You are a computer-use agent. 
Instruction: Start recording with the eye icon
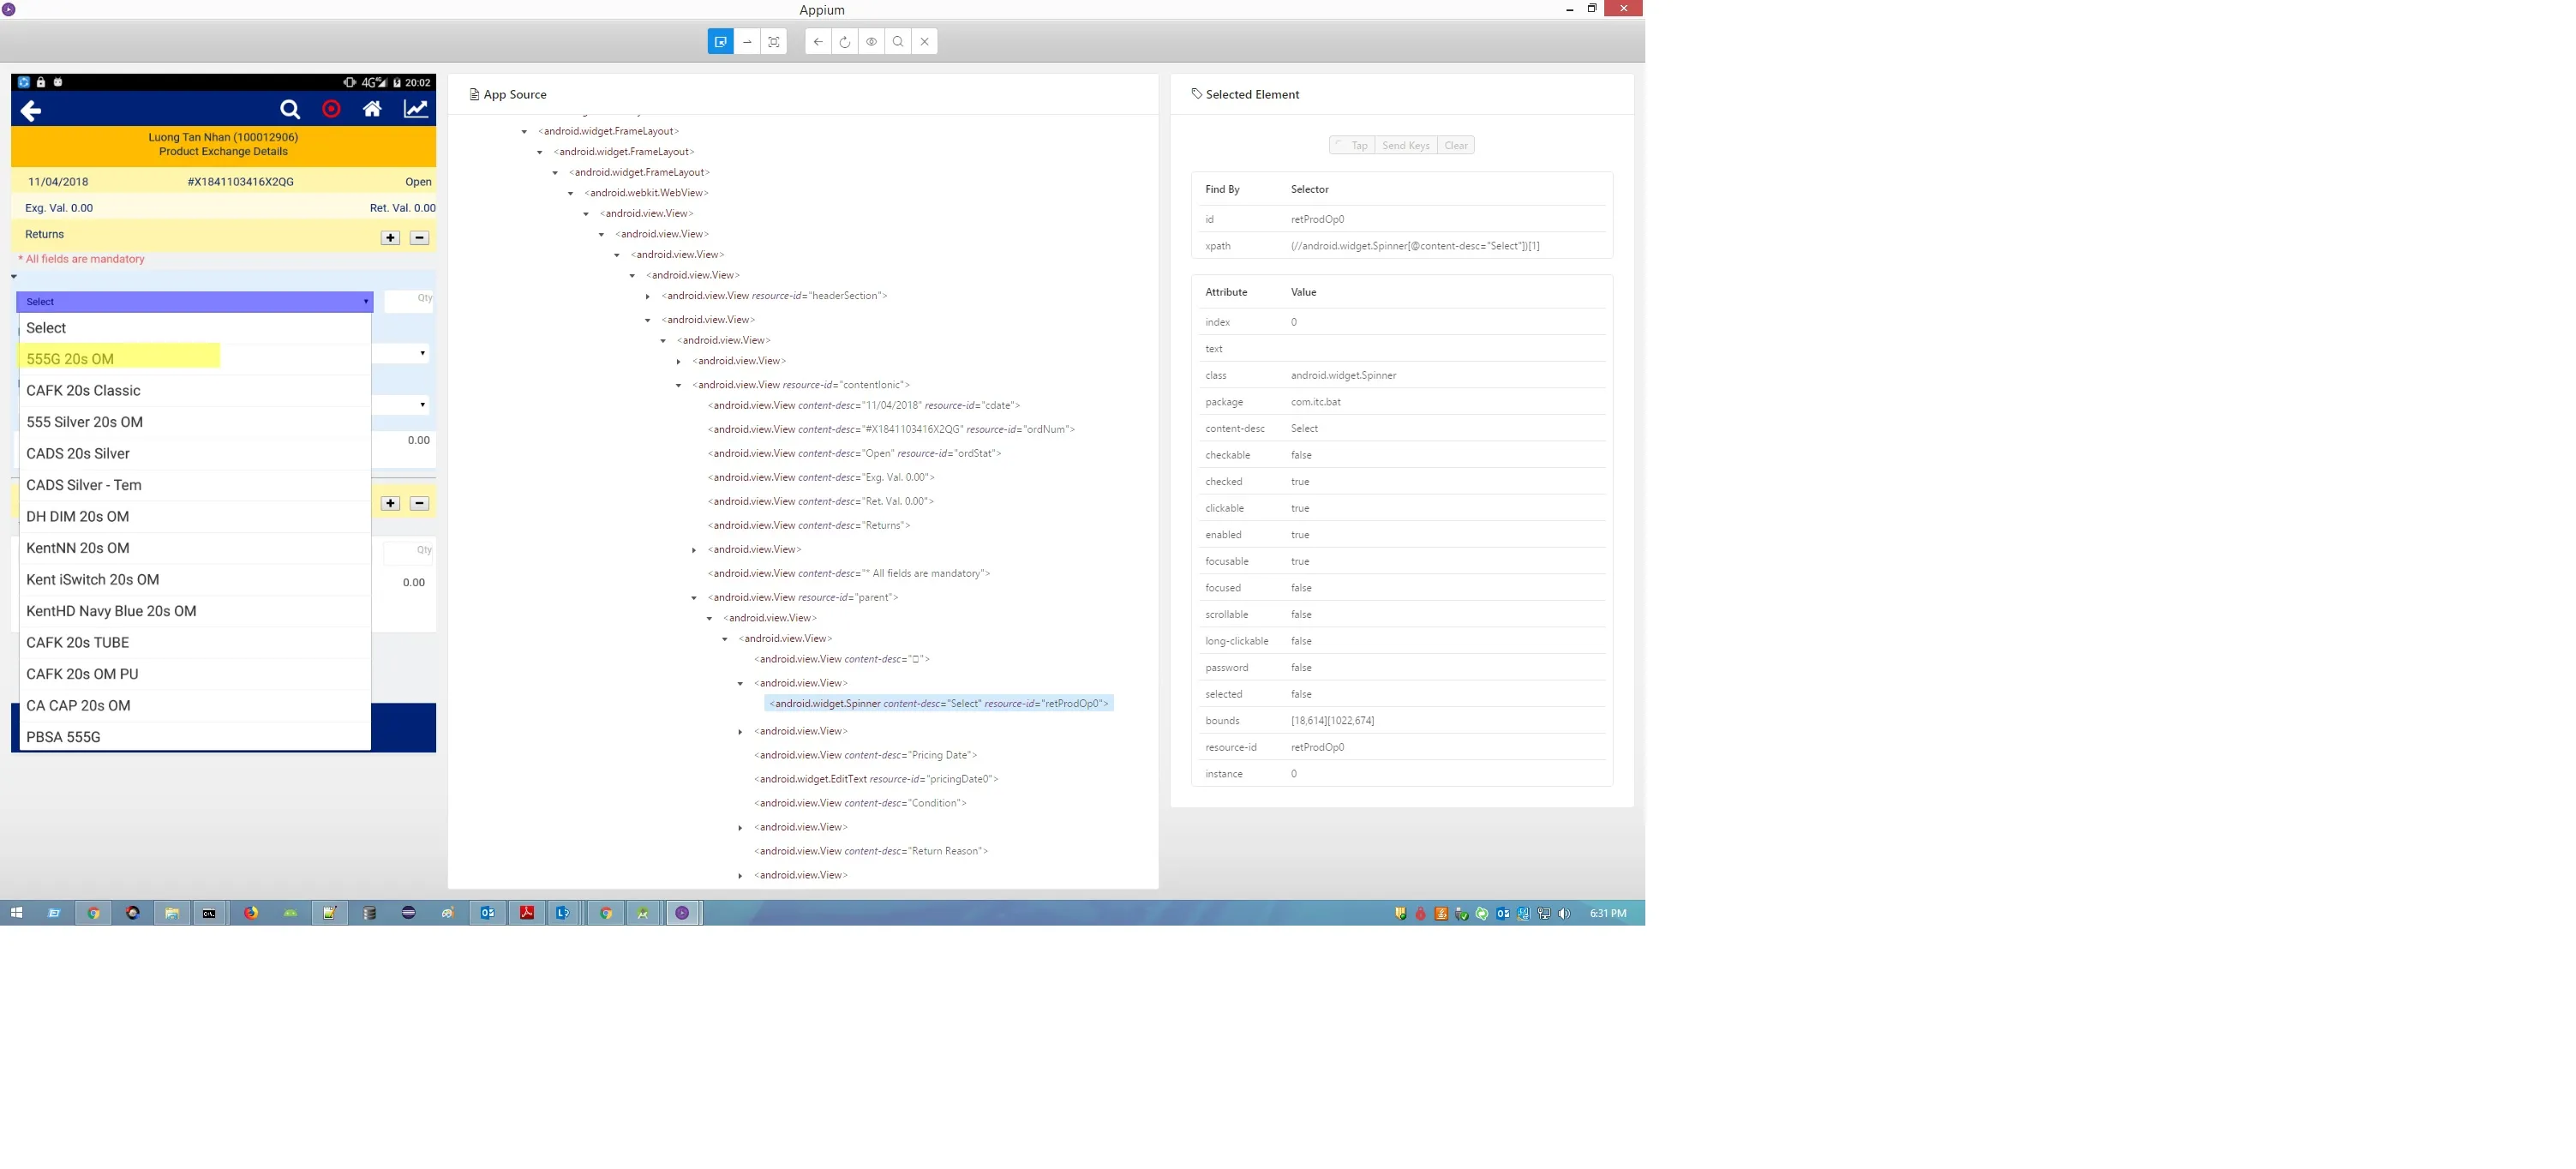pyautogui.click(x=871, y=42)
